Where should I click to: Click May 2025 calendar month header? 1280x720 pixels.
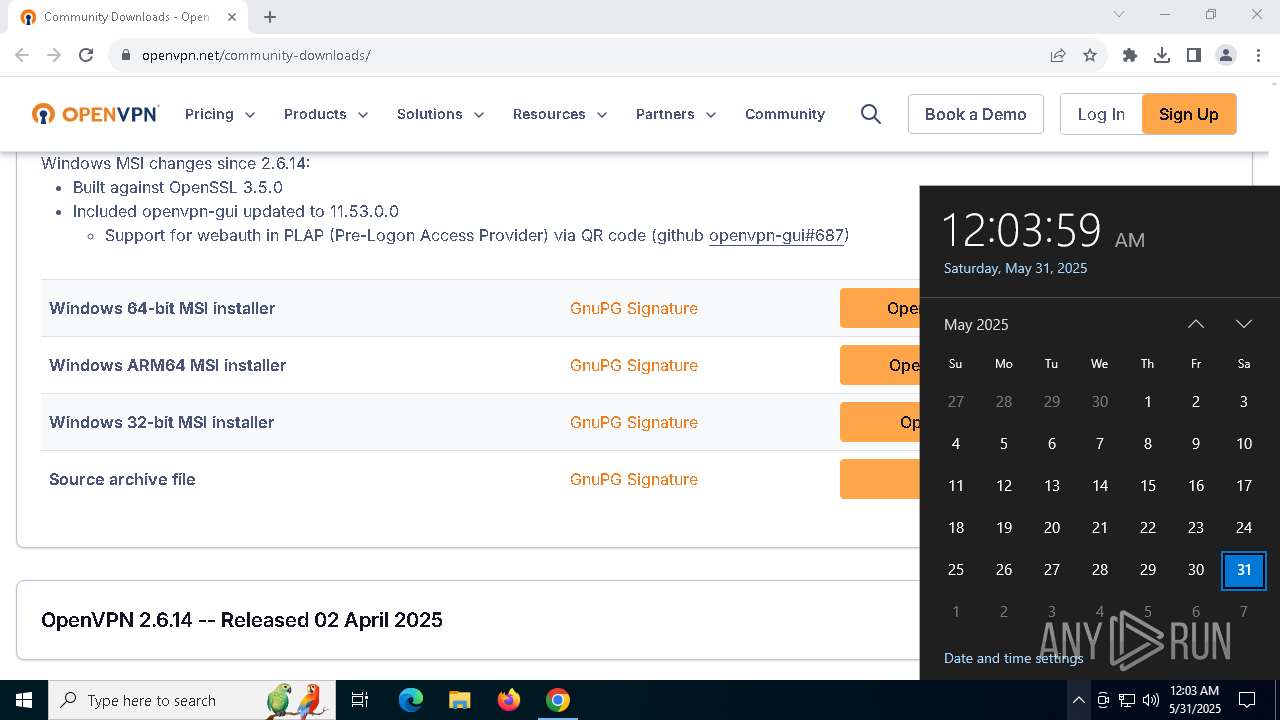click(976, 324)
